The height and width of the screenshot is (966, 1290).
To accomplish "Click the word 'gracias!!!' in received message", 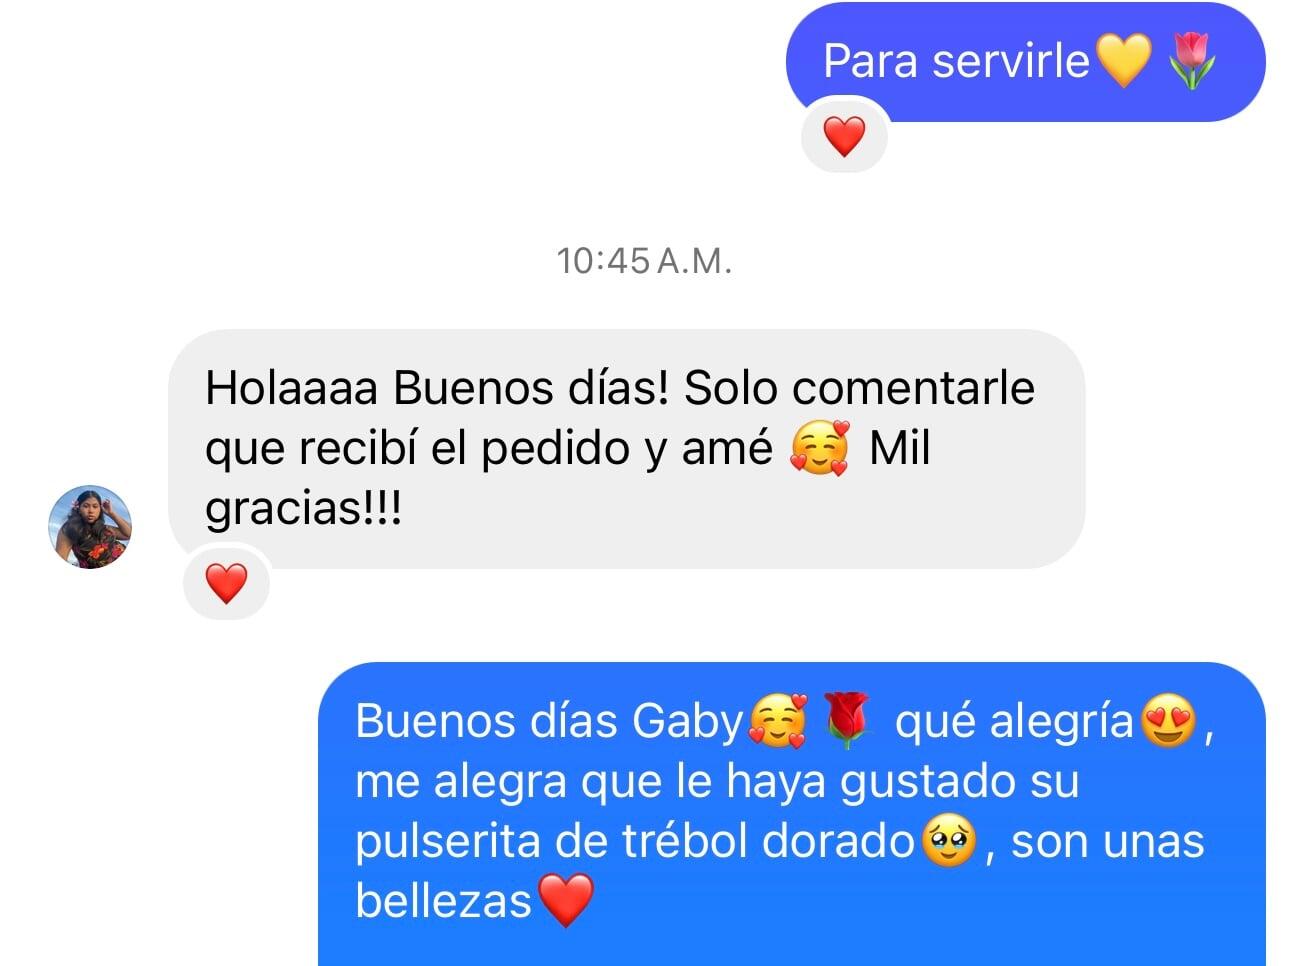I will (x=303, y=510).
